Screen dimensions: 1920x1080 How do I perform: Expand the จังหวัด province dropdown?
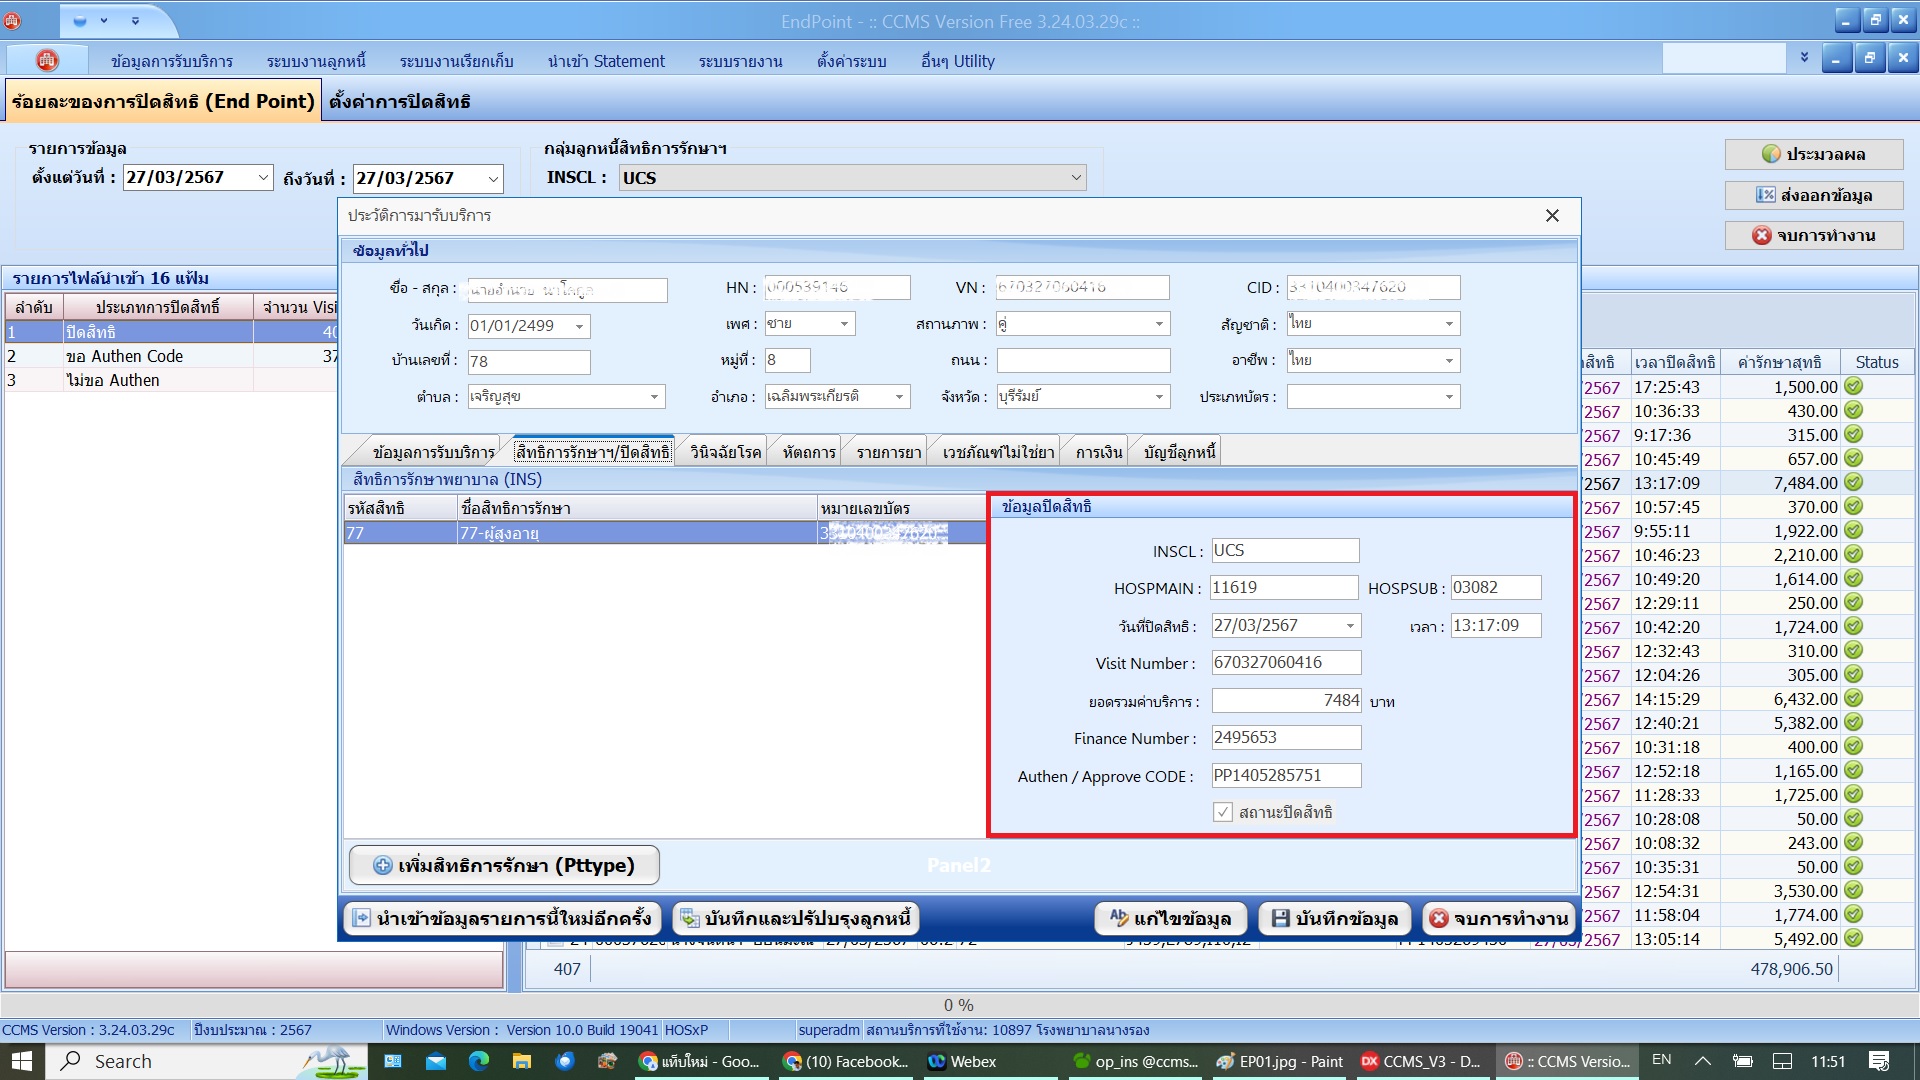pyautogui.click(x=1159, y=397)
